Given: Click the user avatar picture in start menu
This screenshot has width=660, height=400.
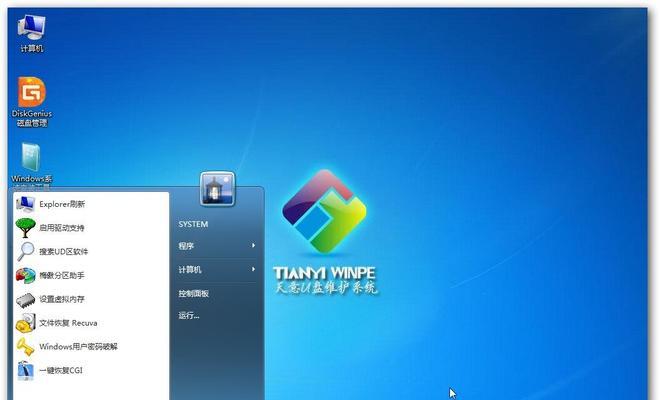Looking at the screenshot, I should [x=217, y=189].
